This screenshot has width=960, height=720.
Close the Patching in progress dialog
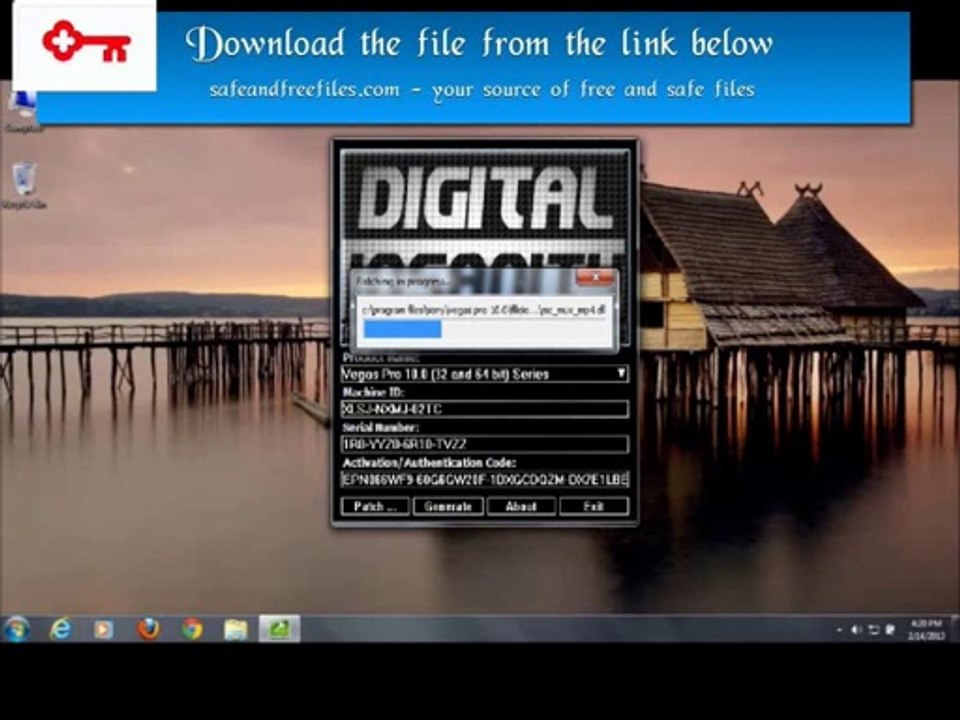[595, 279]
